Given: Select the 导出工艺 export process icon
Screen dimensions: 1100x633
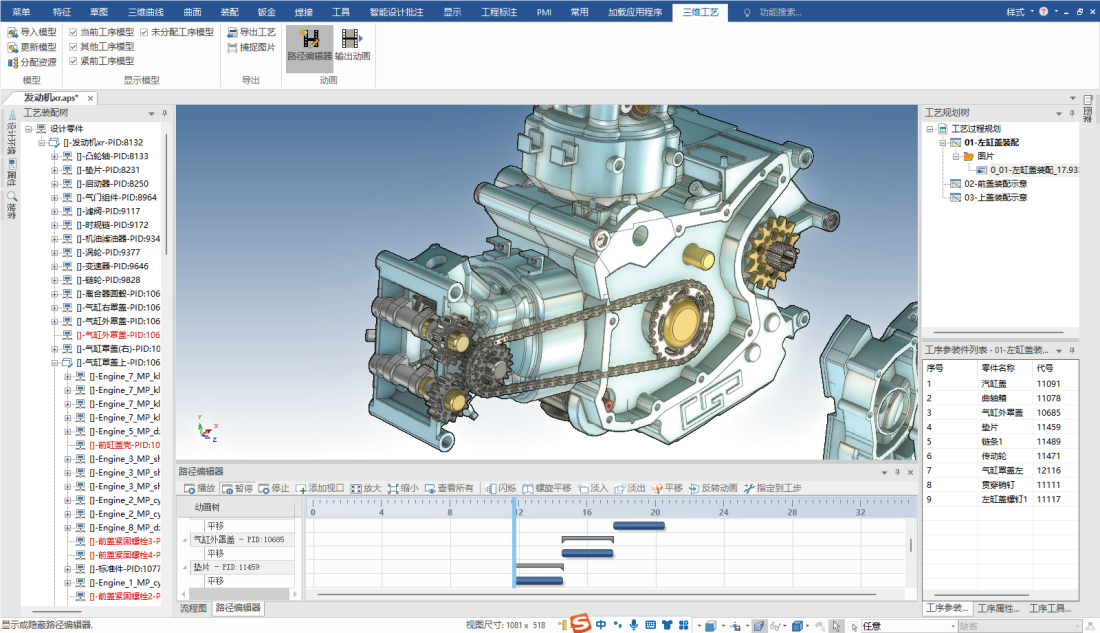Looking at the screenshot, I should [232, 32].
